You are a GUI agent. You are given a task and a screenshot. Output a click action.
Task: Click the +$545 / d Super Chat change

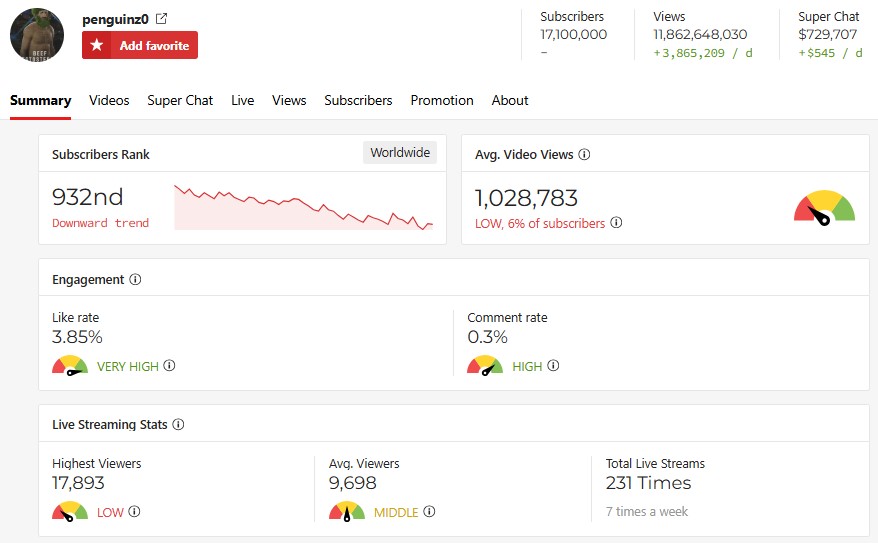(830, 53)
